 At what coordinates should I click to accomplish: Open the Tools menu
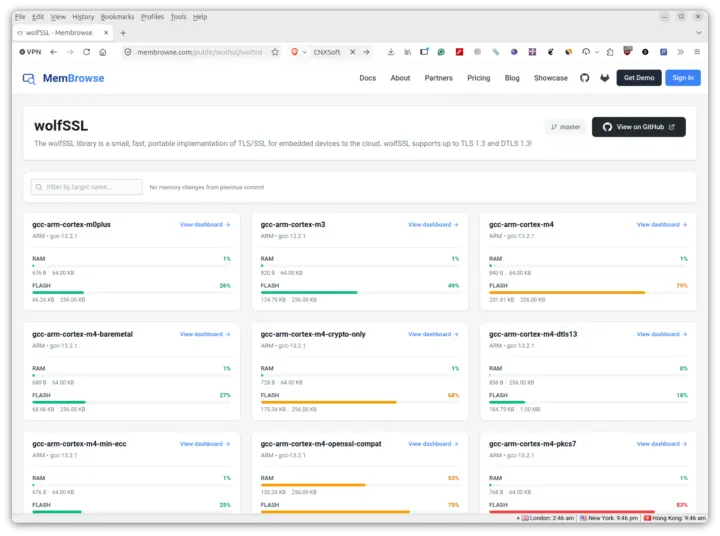click(179, 17)
